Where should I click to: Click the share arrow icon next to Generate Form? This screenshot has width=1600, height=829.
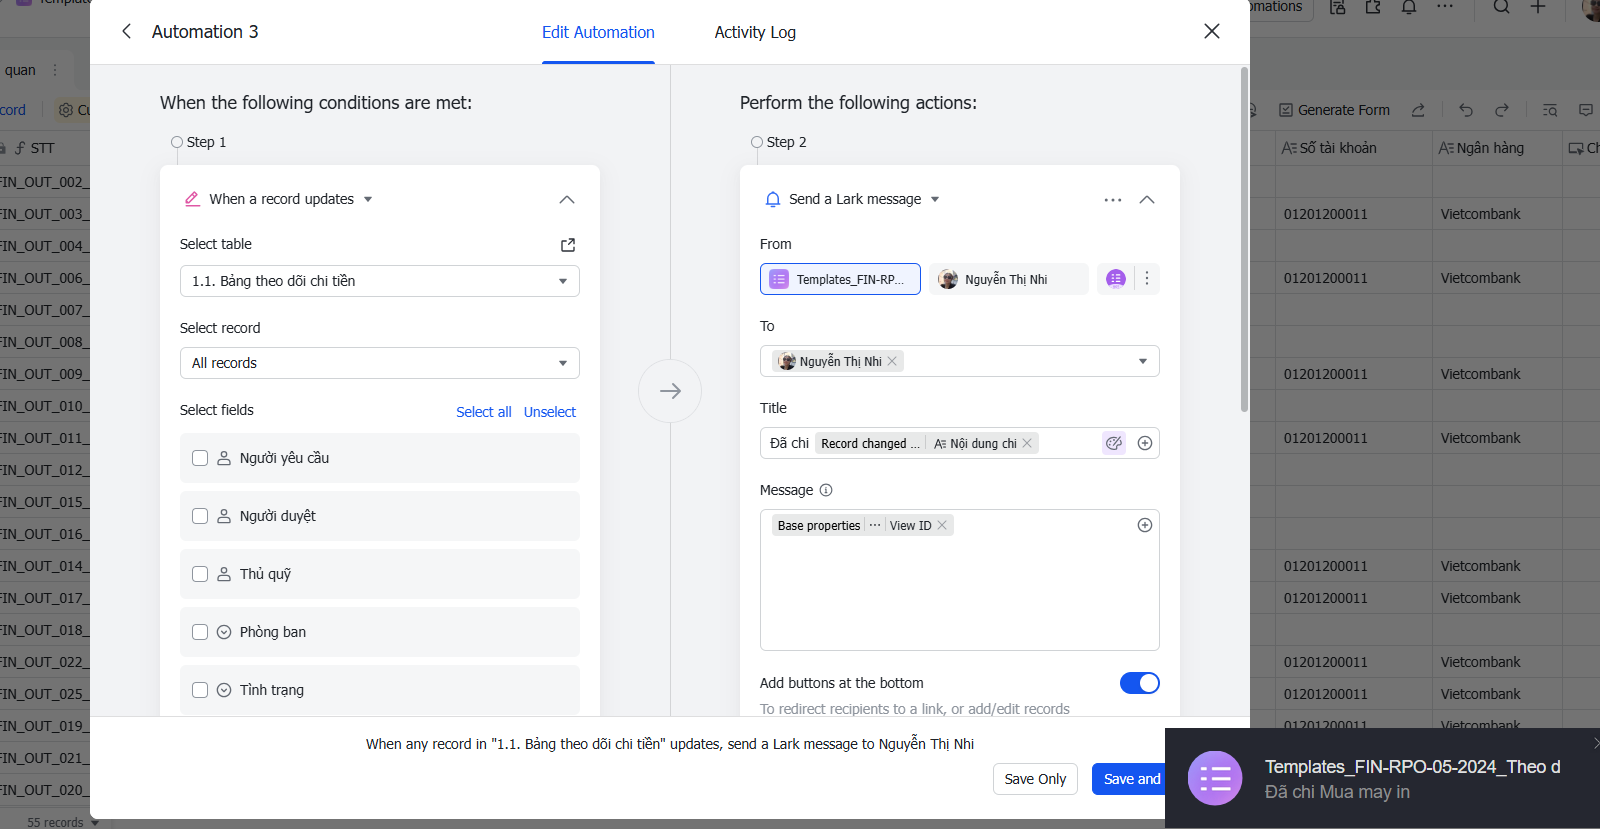(1418, 110)
